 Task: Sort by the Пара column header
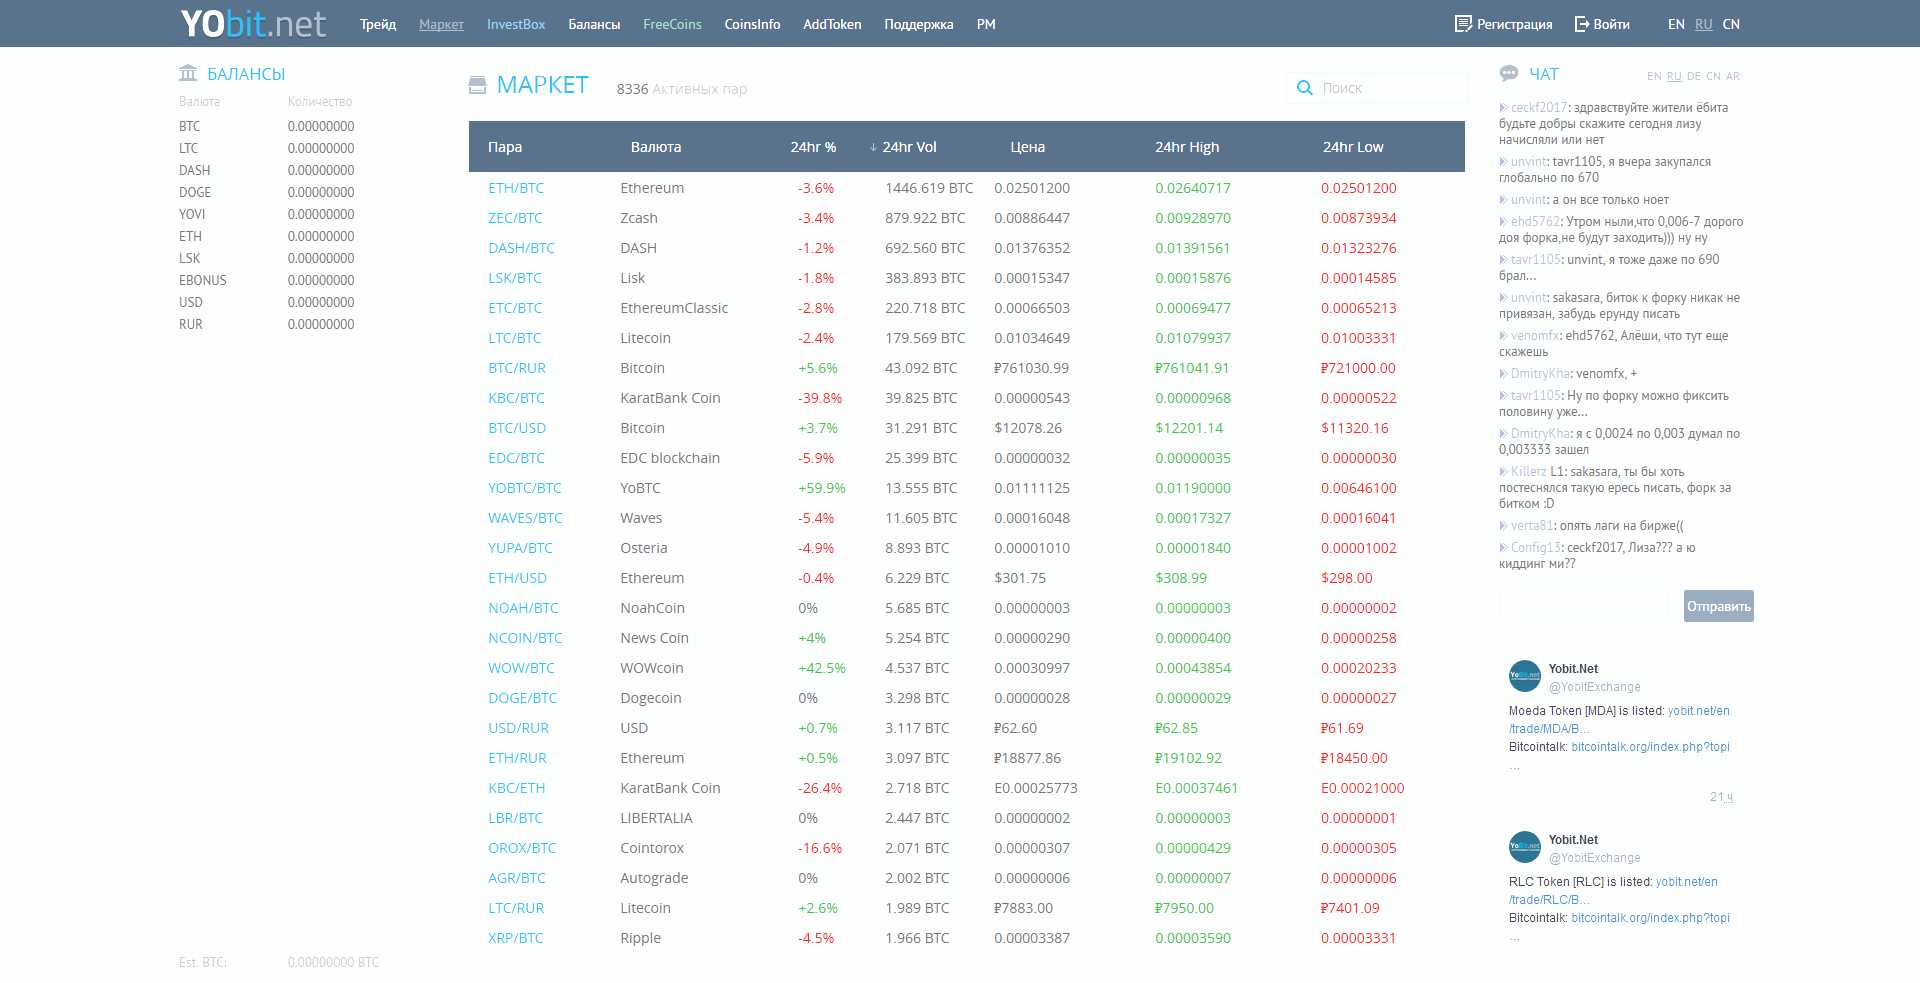(505, 147)
